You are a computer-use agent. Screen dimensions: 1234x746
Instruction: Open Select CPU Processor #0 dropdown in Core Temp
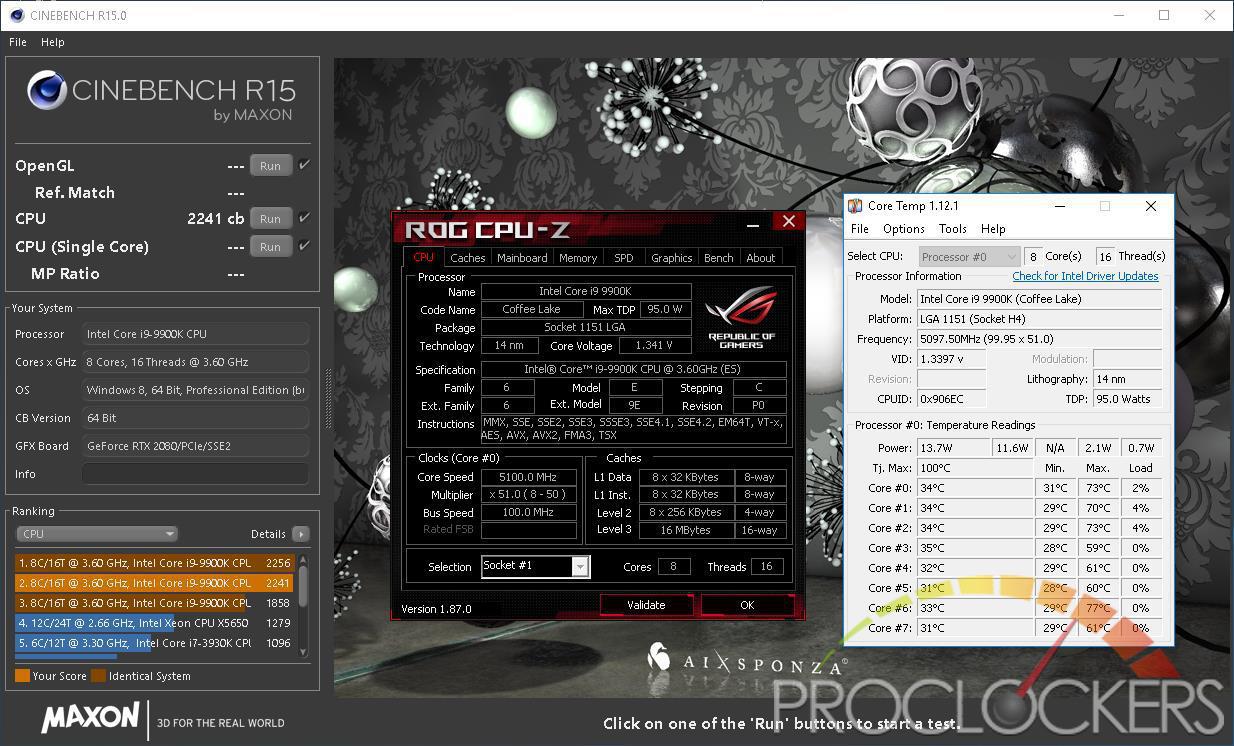click(x=969, y=257)
